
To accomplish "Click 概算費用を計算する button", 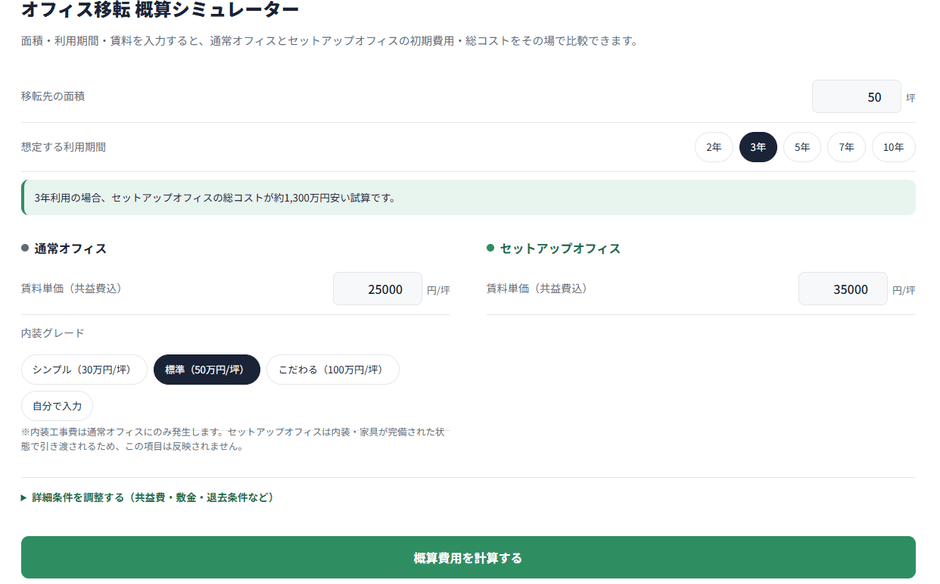I will tap(468, 558).
